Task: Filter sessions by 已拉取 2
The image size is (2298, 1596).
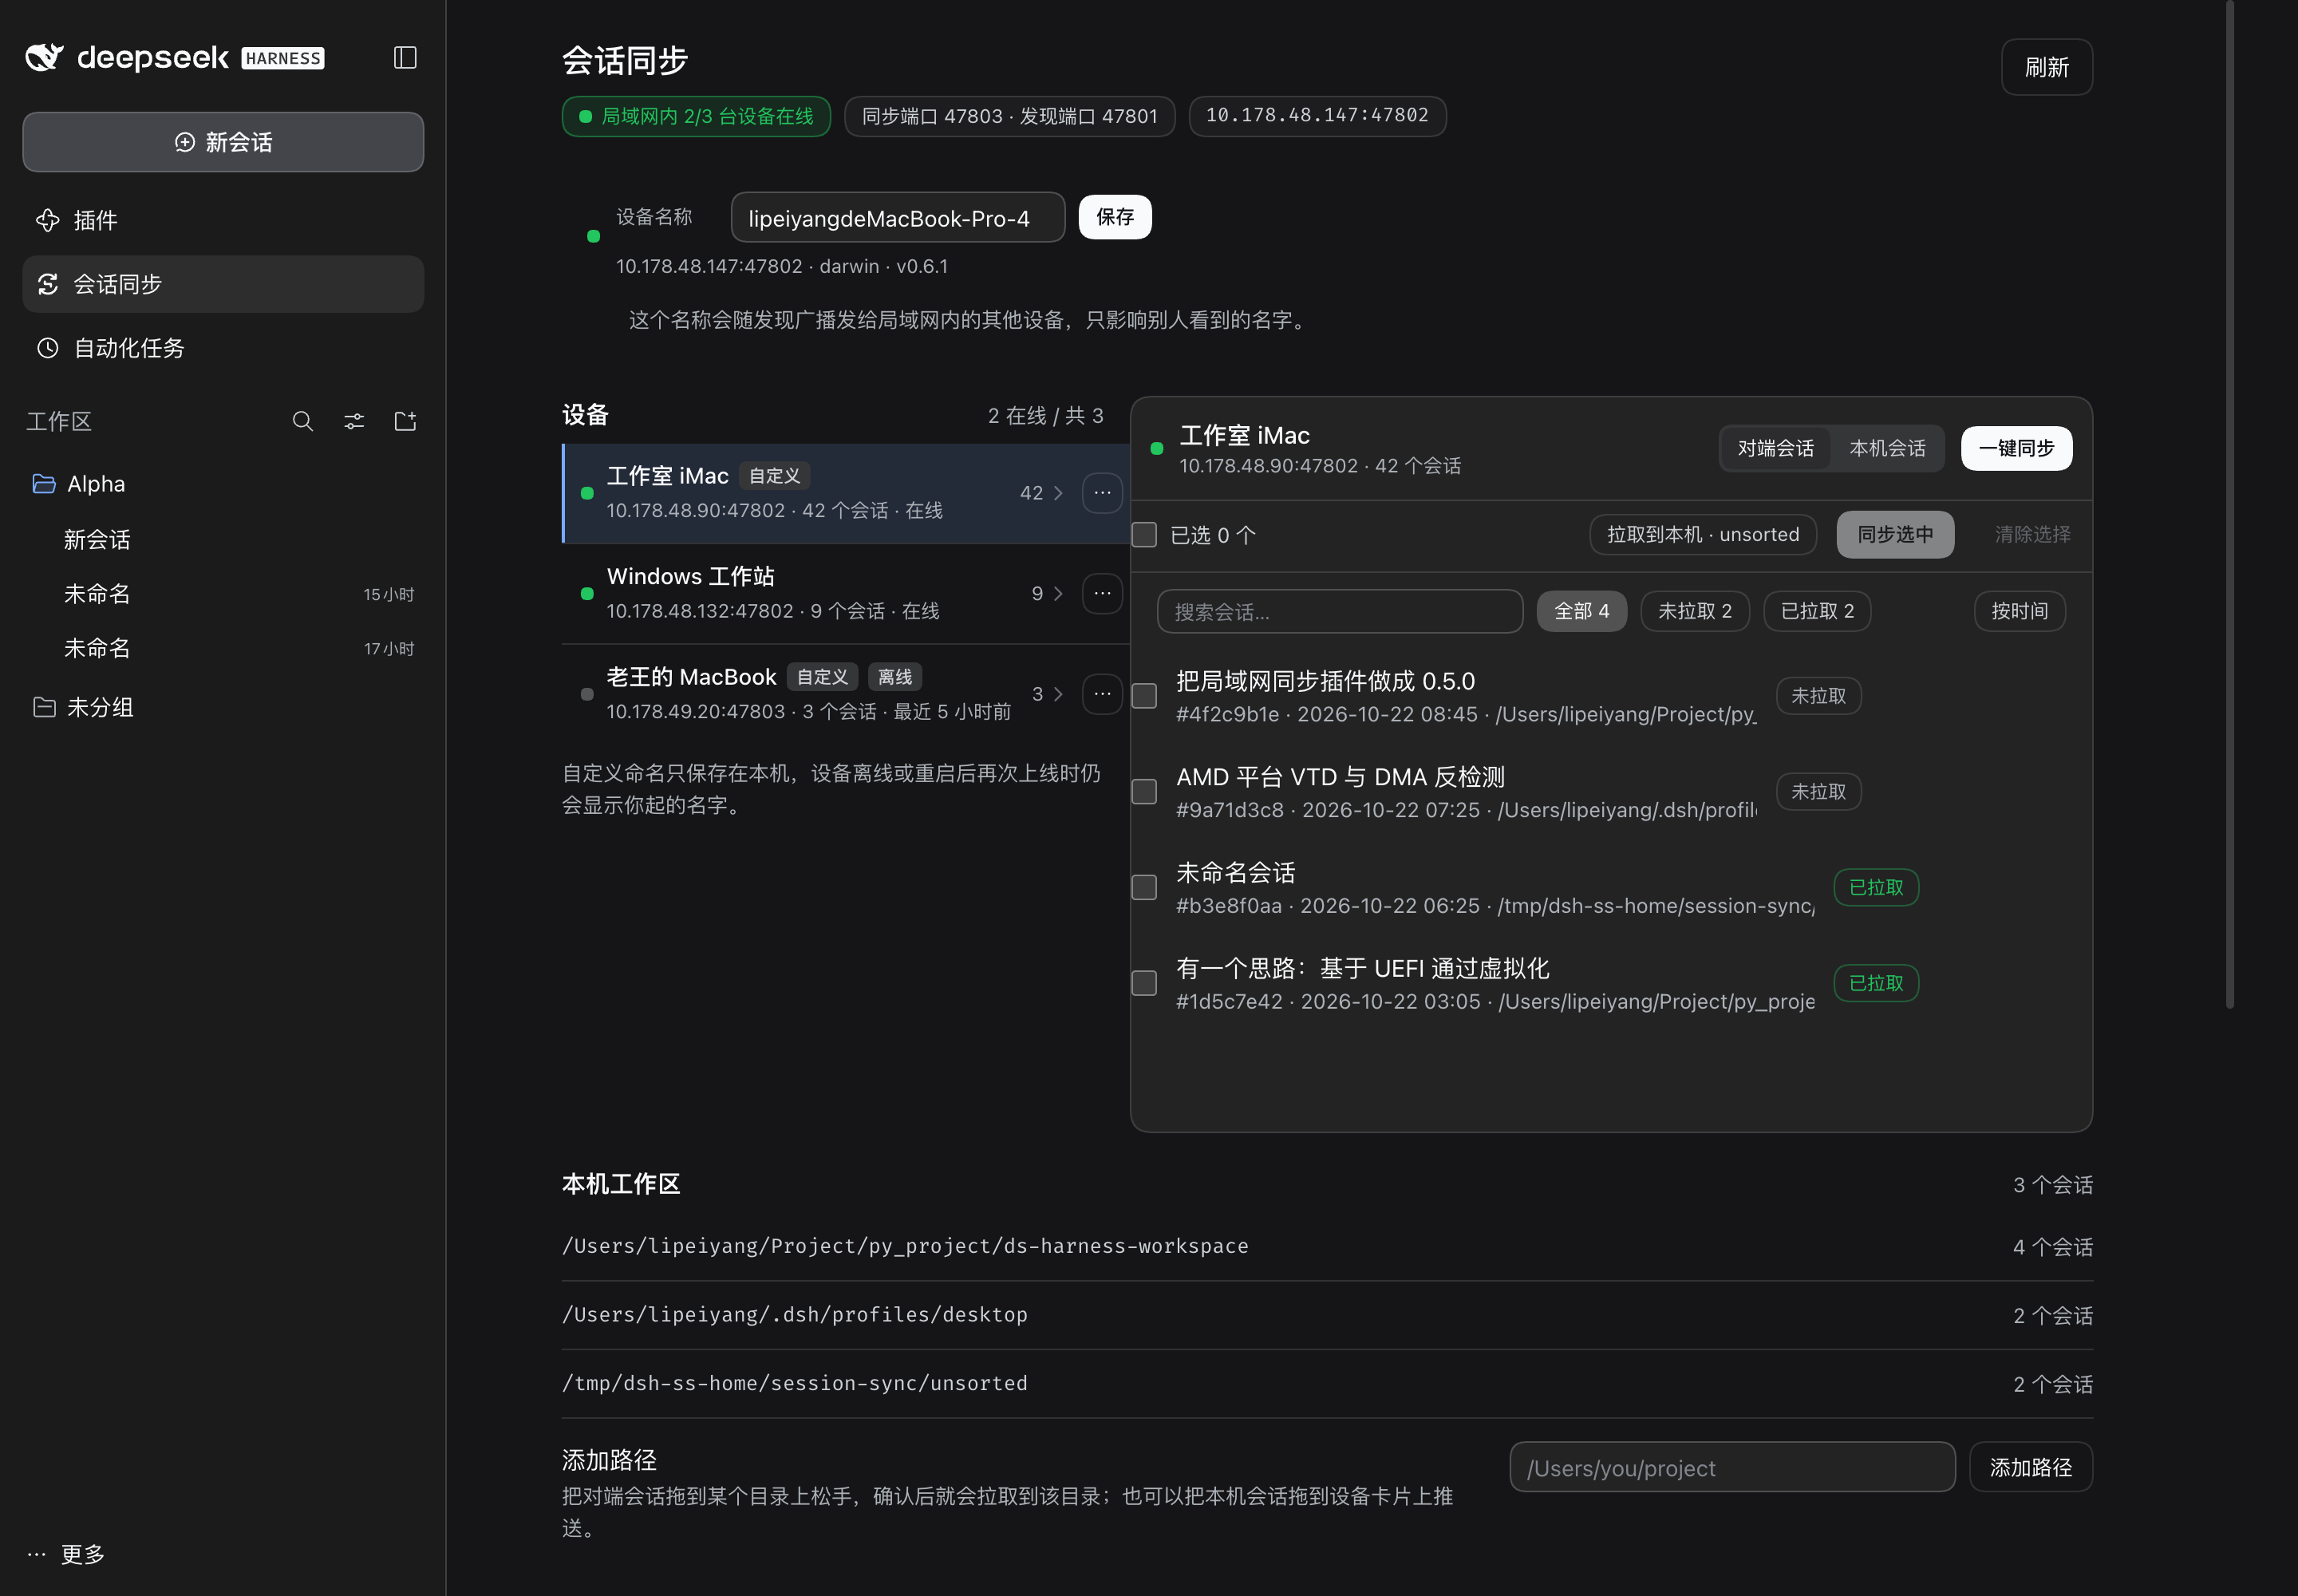Action: 1817,611
